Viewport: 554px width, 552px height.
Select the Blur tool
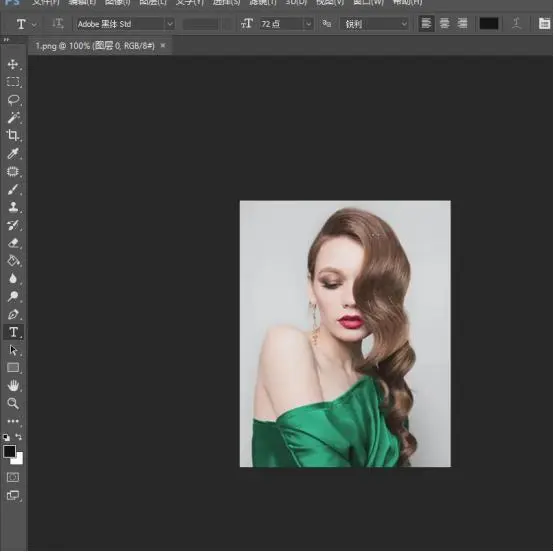click(13, 278)
